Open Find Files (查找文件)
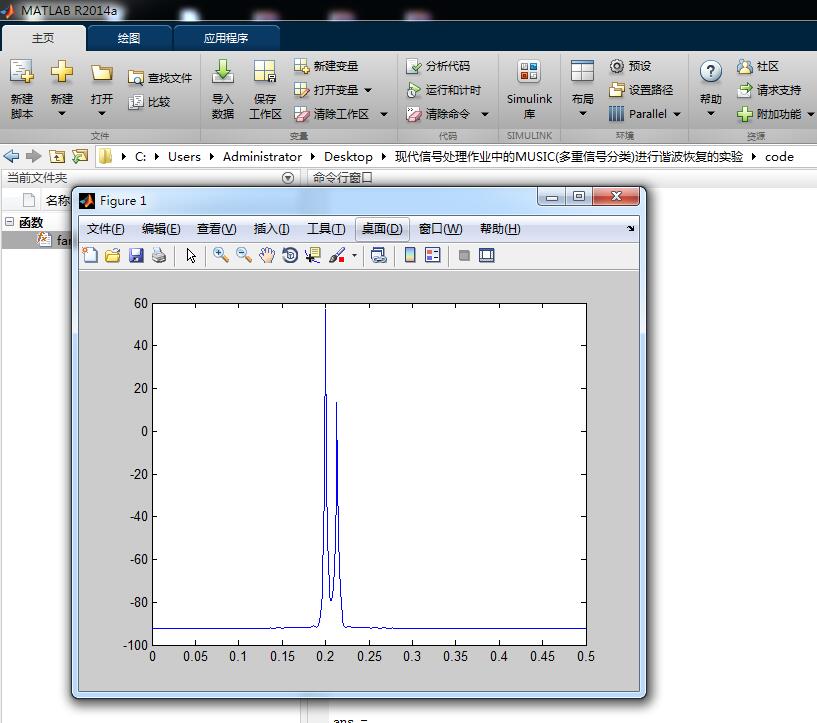 click(x=160, y=78)
